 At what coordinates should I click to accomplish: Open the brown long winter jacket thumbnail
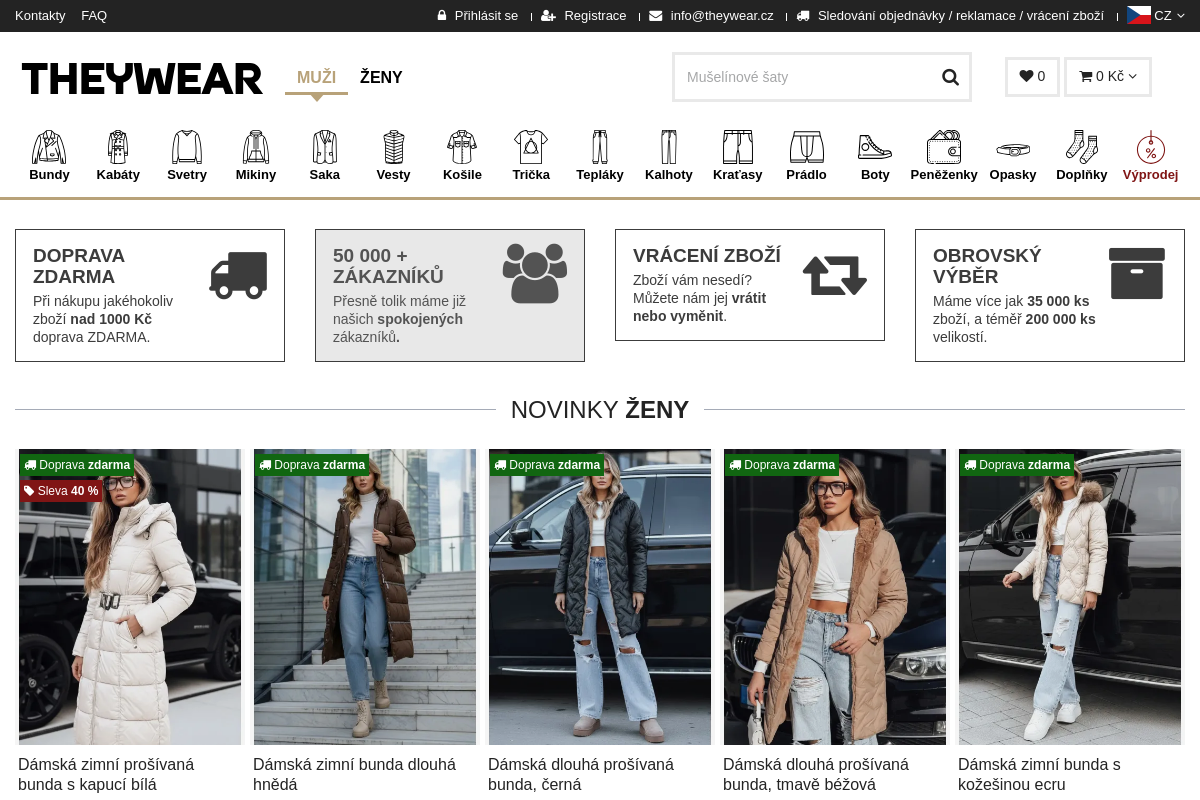coord(365,597)
